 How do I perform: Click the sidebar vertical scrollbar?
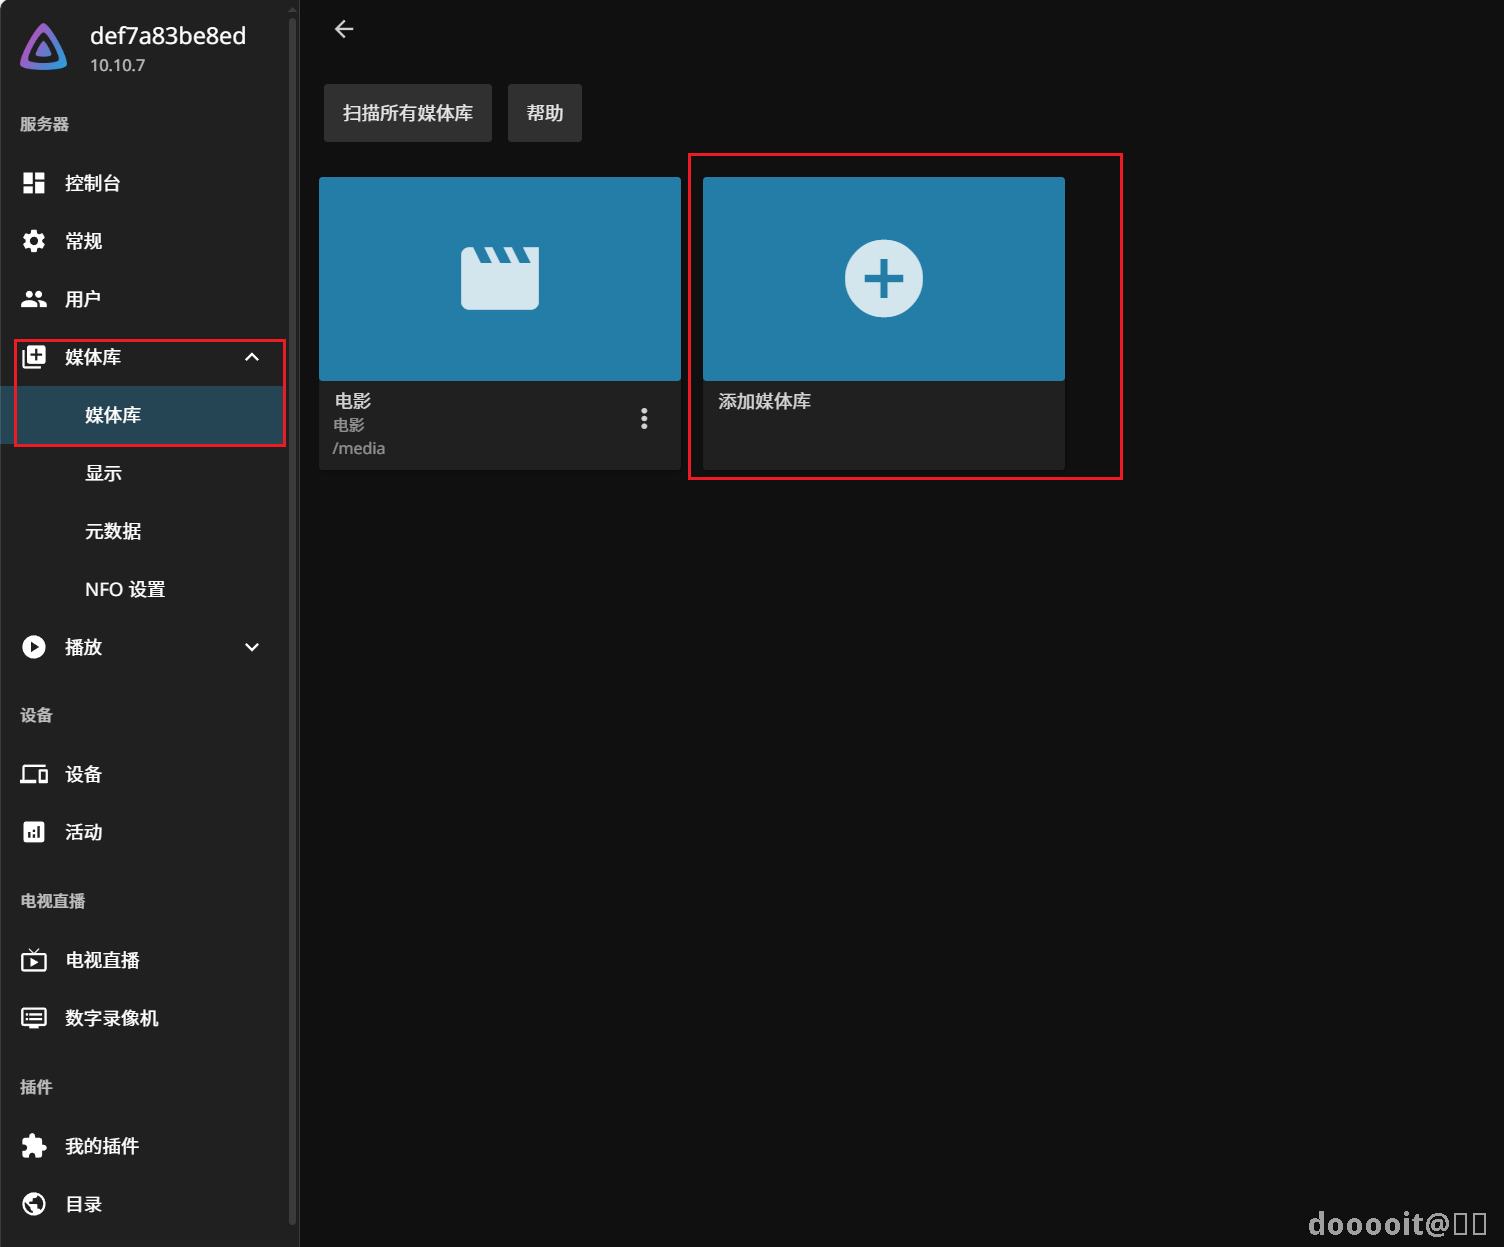292,620
